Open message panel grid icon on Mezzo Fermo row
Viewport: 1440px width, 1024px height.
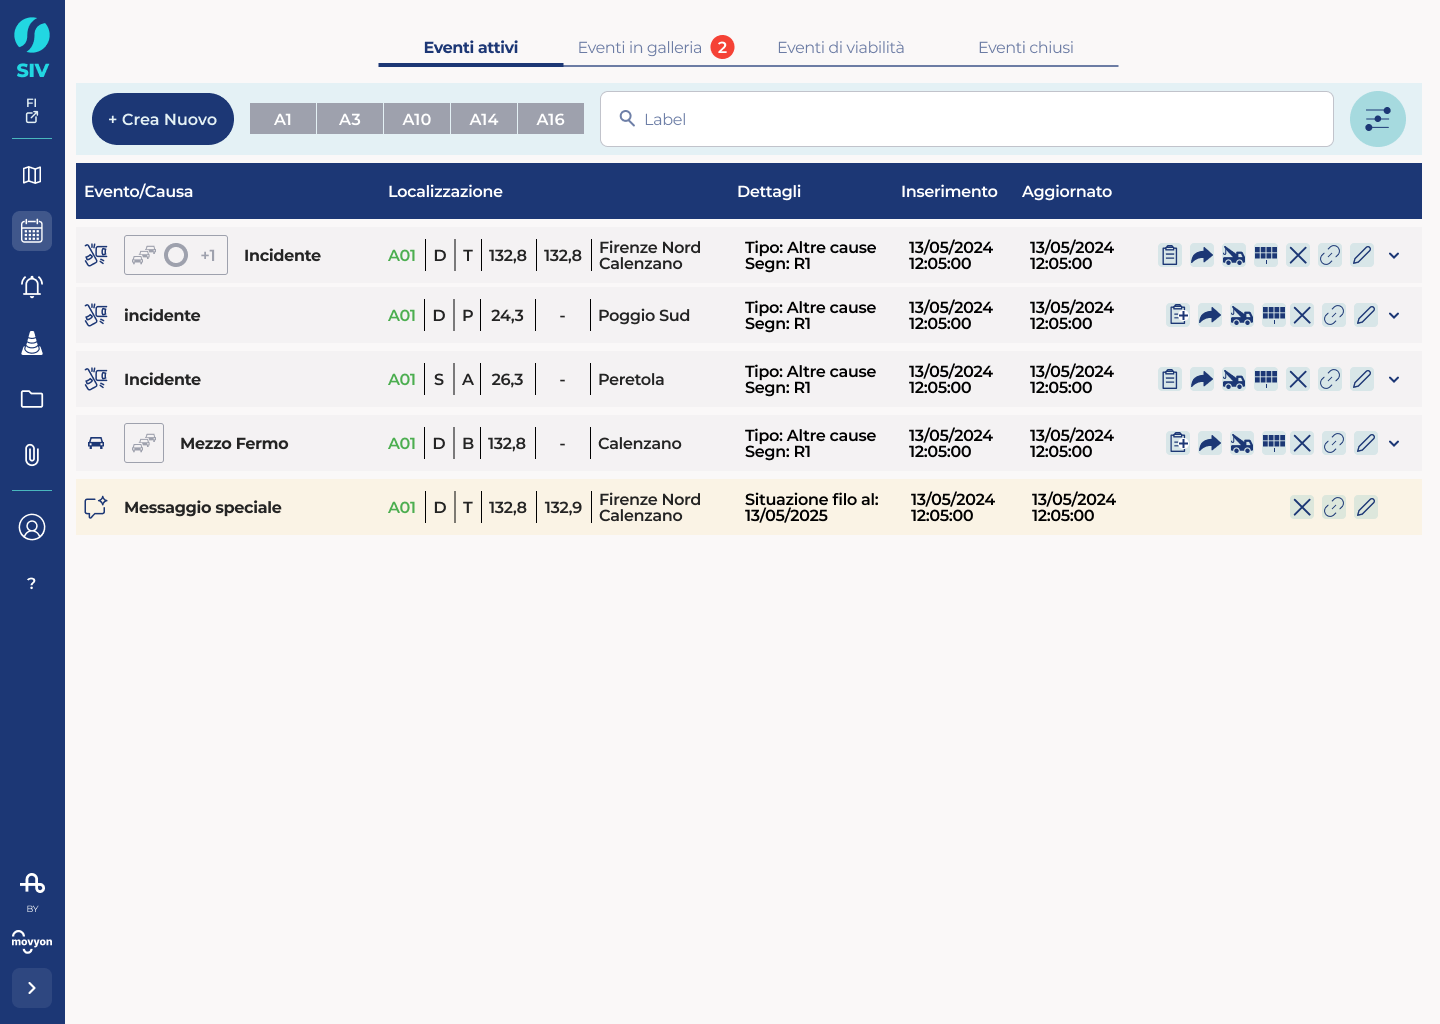pos(1274,443)
